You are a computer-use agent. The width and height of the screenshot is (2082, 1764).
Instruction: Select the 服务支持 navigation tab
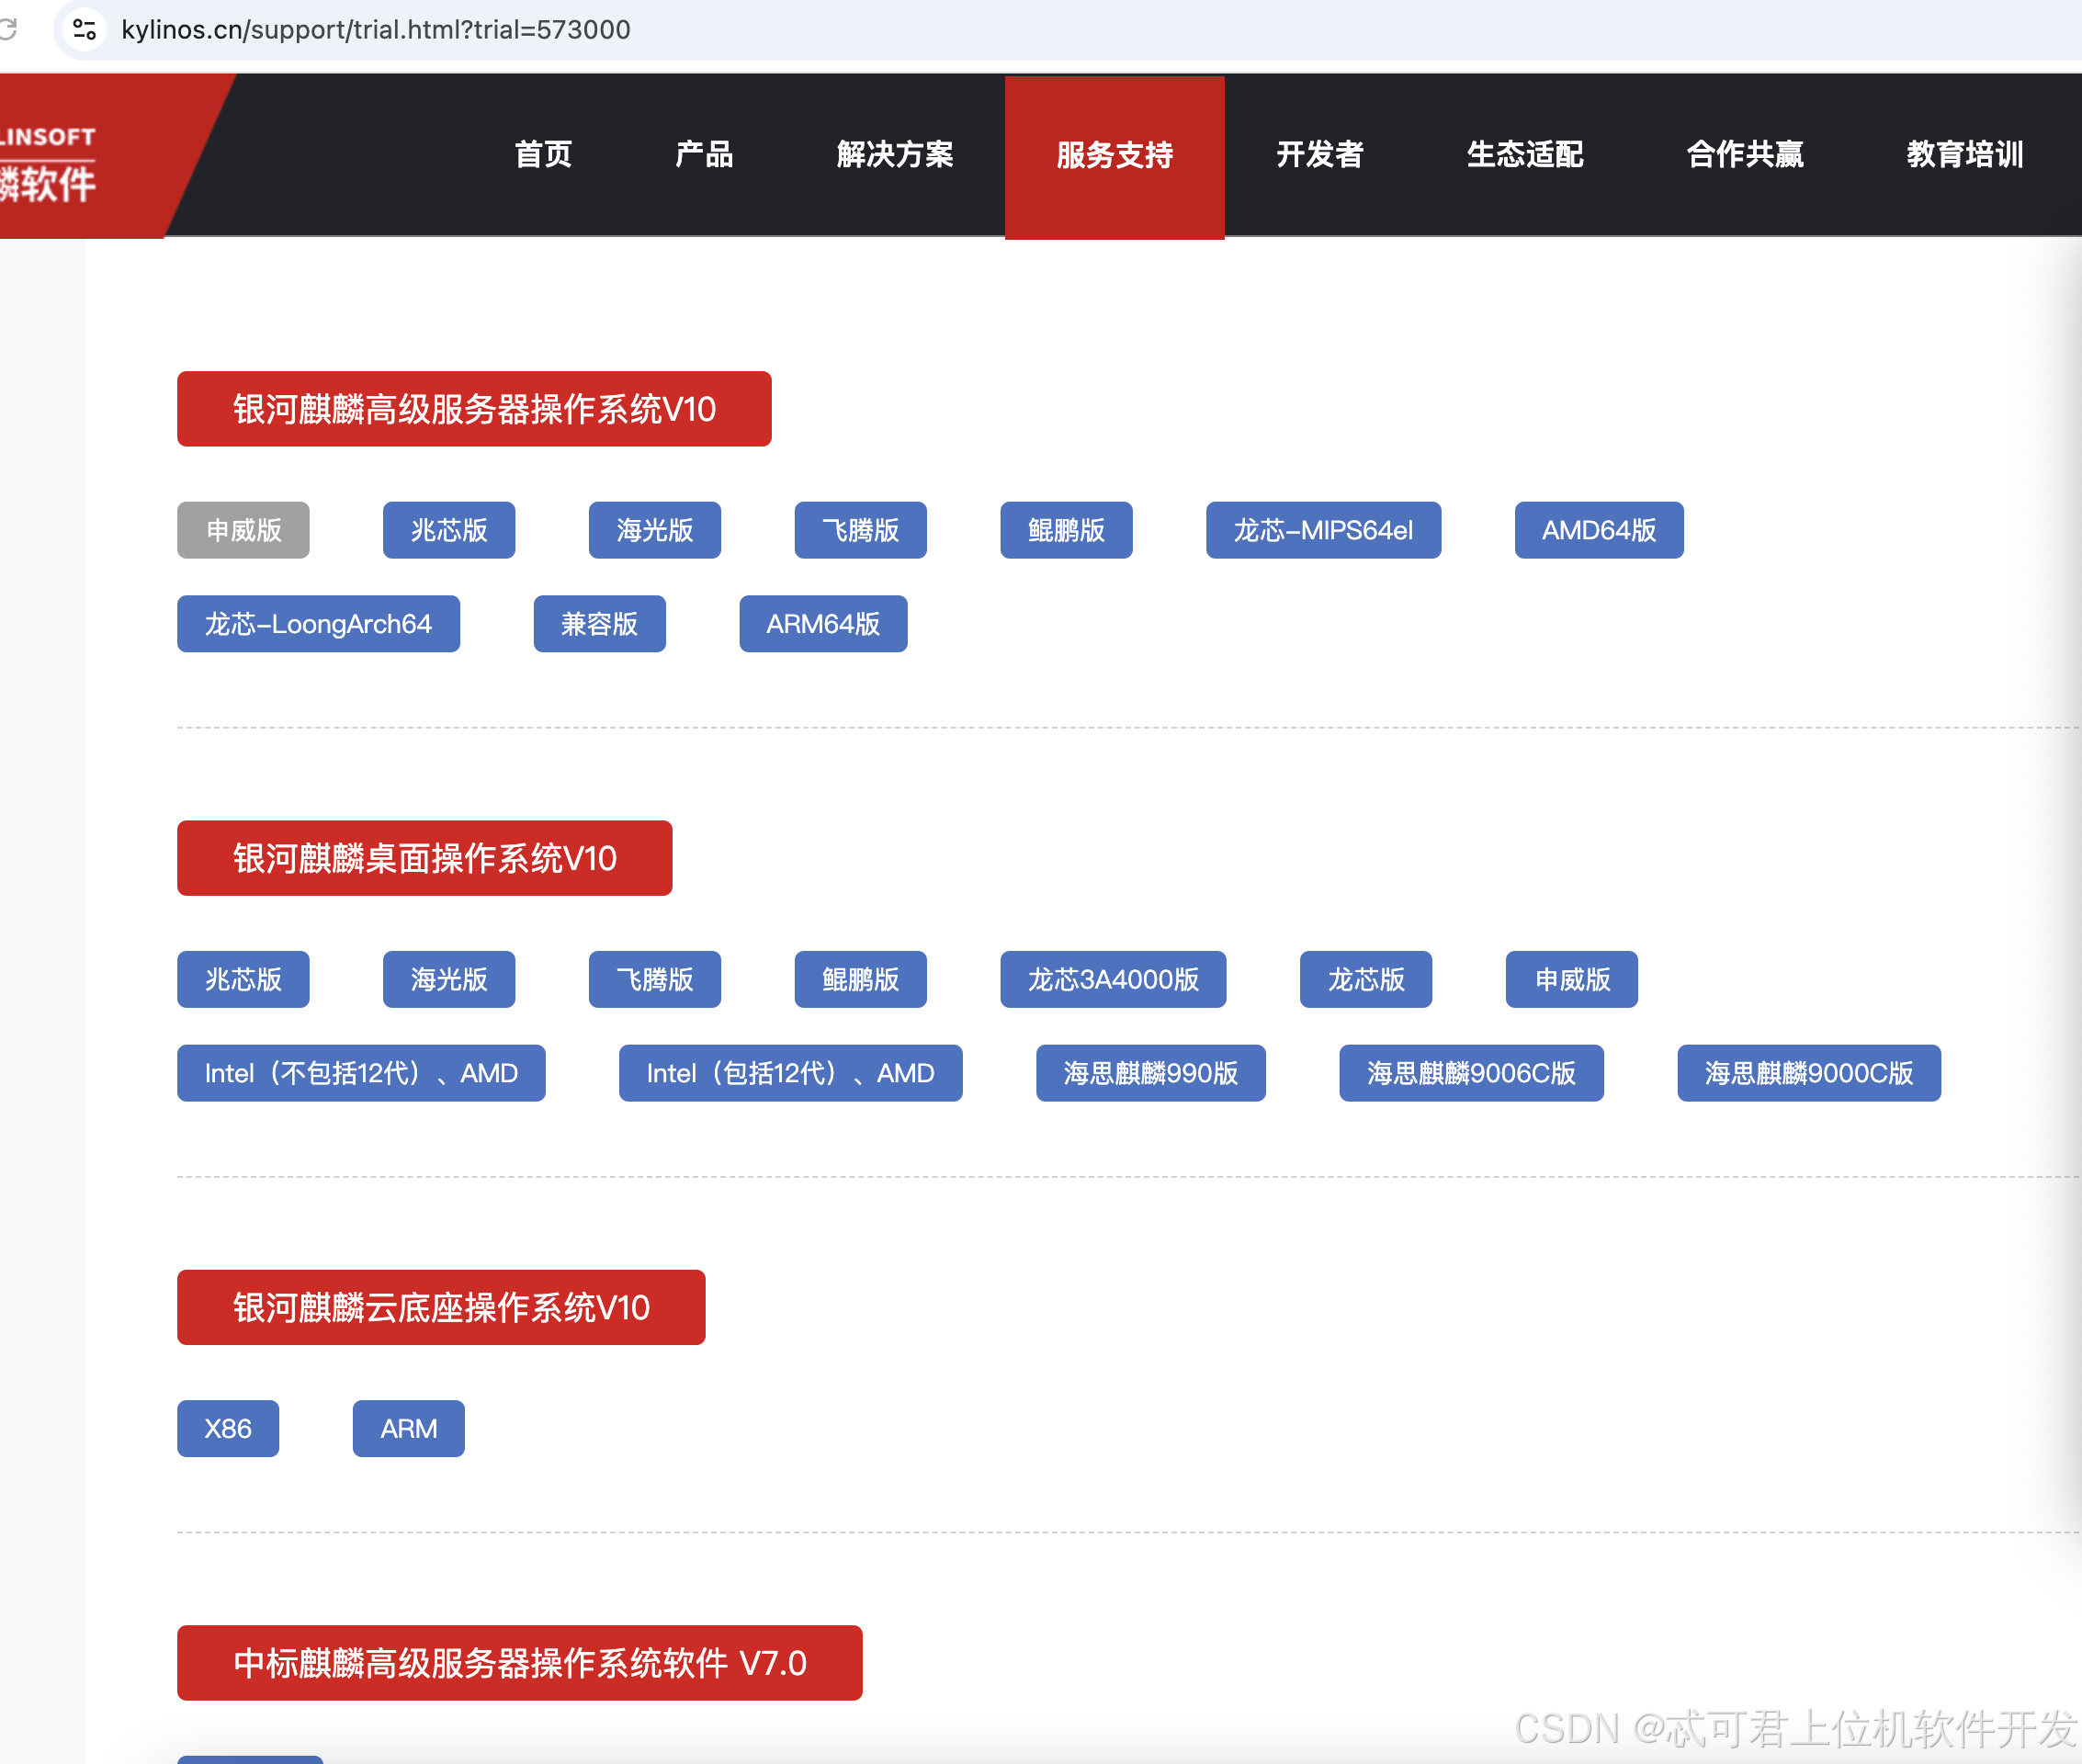tap(1114, 155)
